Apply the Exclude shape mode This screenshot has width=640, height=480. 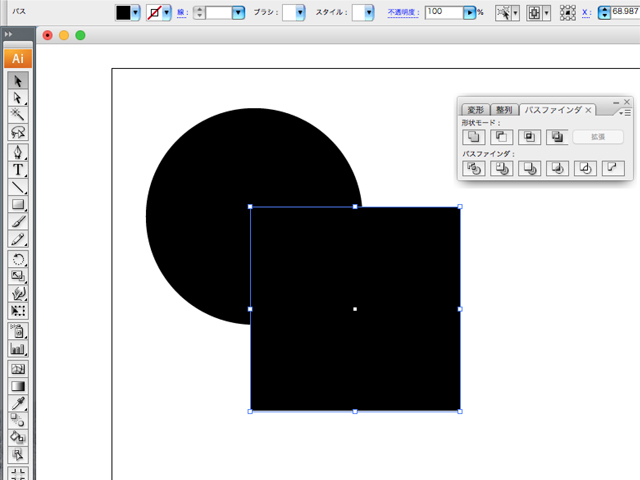[558, 137]
